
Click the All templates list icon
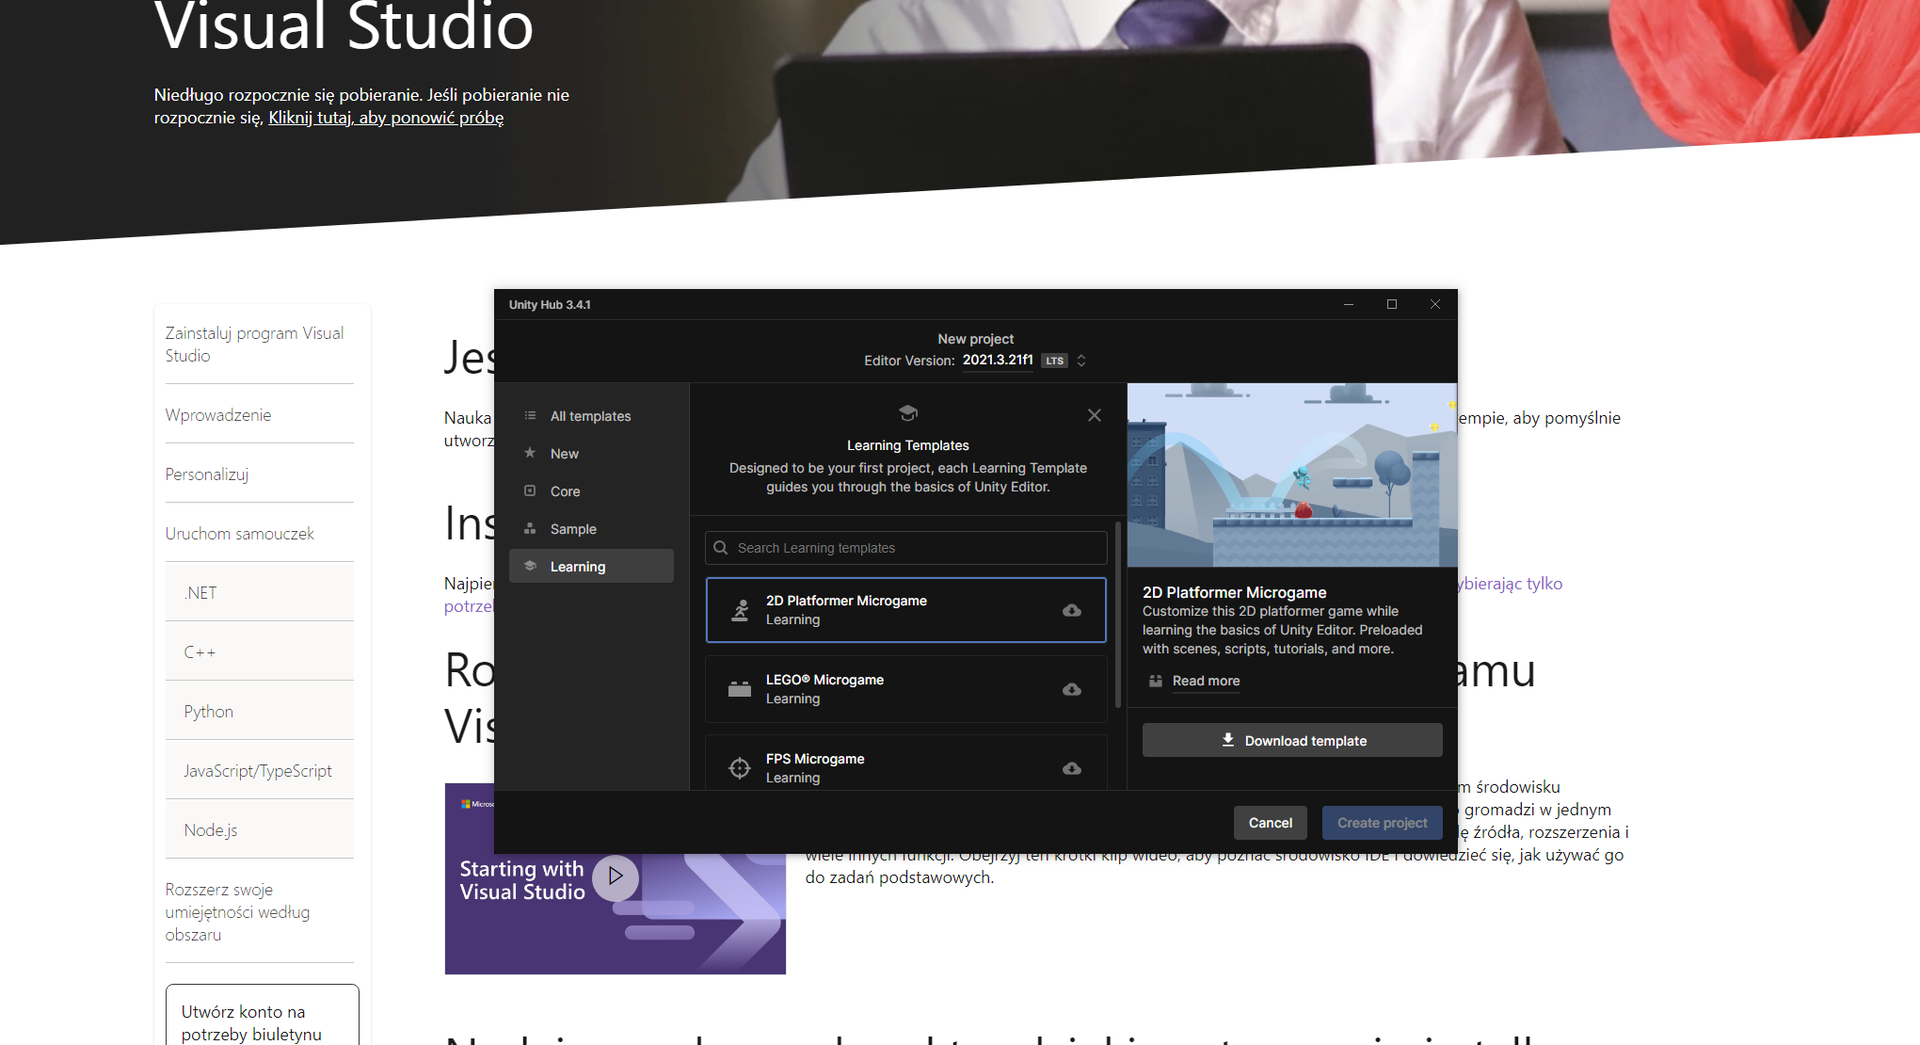pos(531,416)
